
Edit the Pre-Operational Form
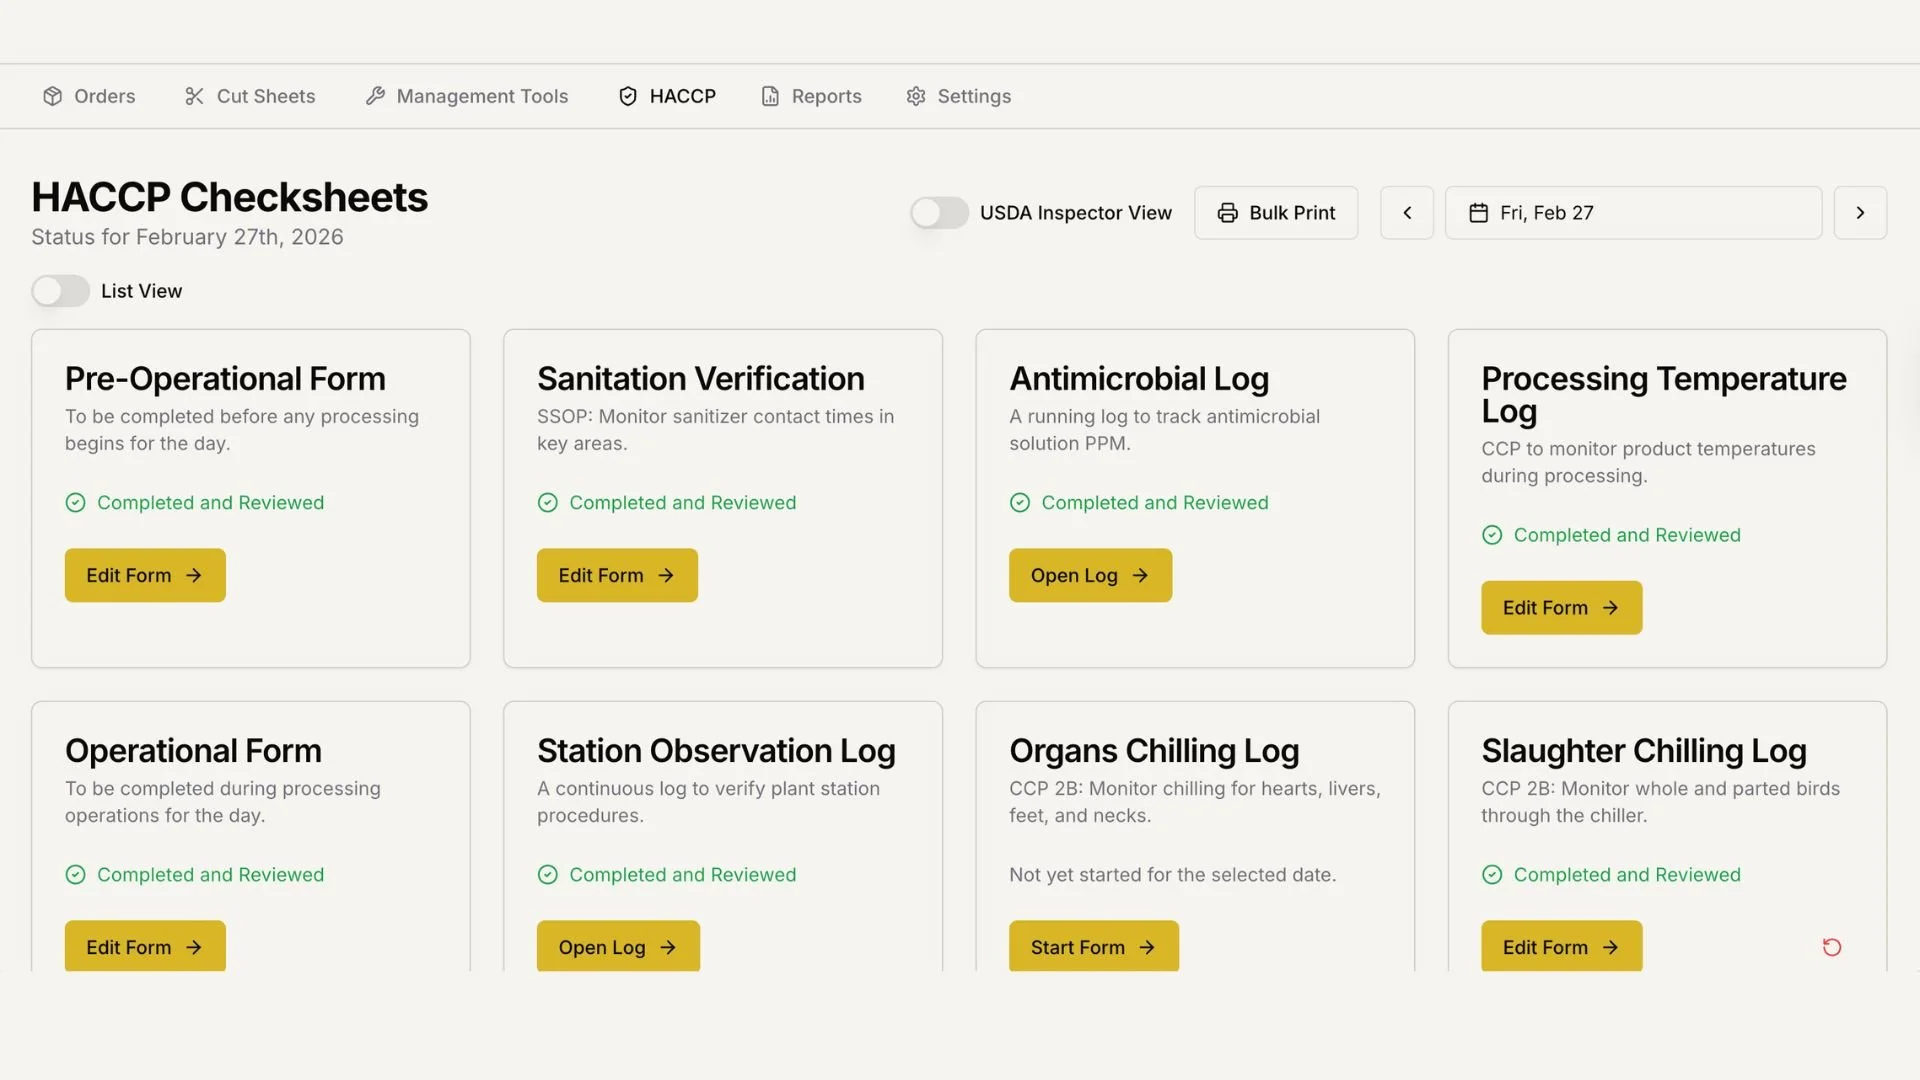point(145,575)
